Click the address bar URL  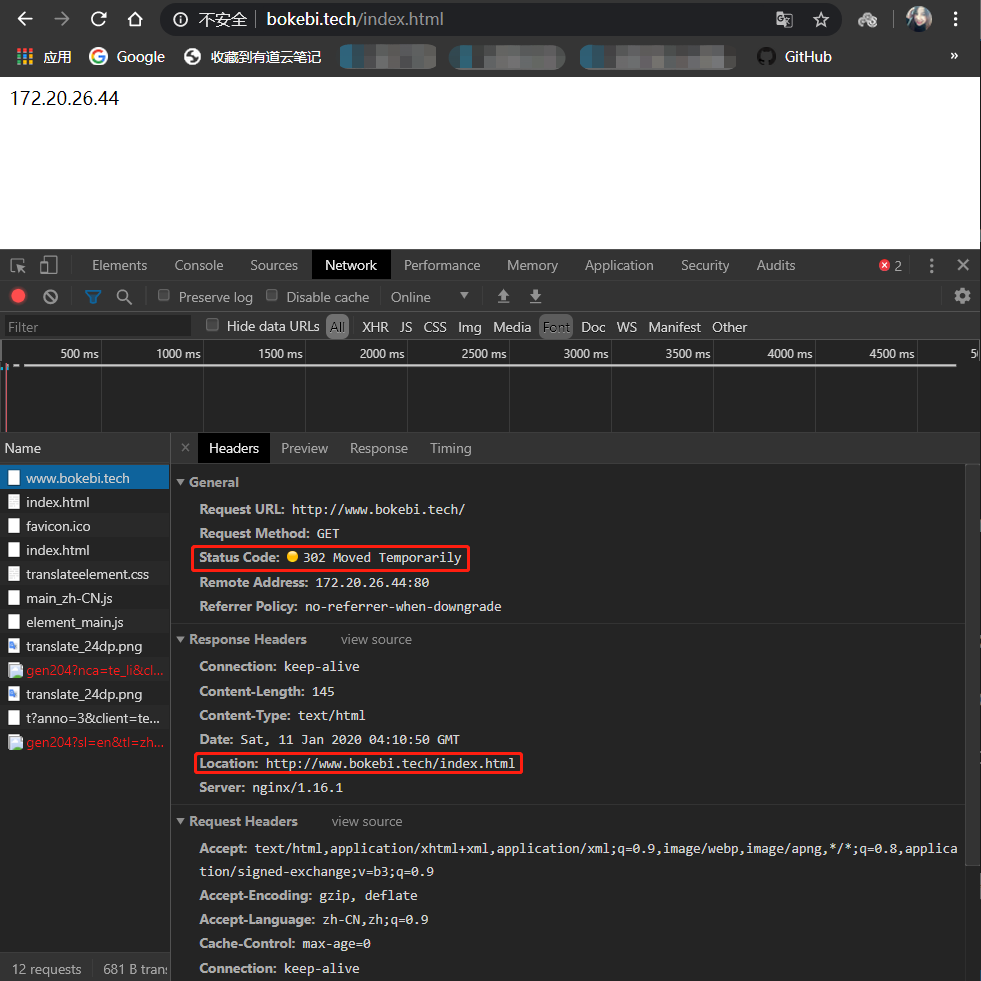(x=355, y=19)
